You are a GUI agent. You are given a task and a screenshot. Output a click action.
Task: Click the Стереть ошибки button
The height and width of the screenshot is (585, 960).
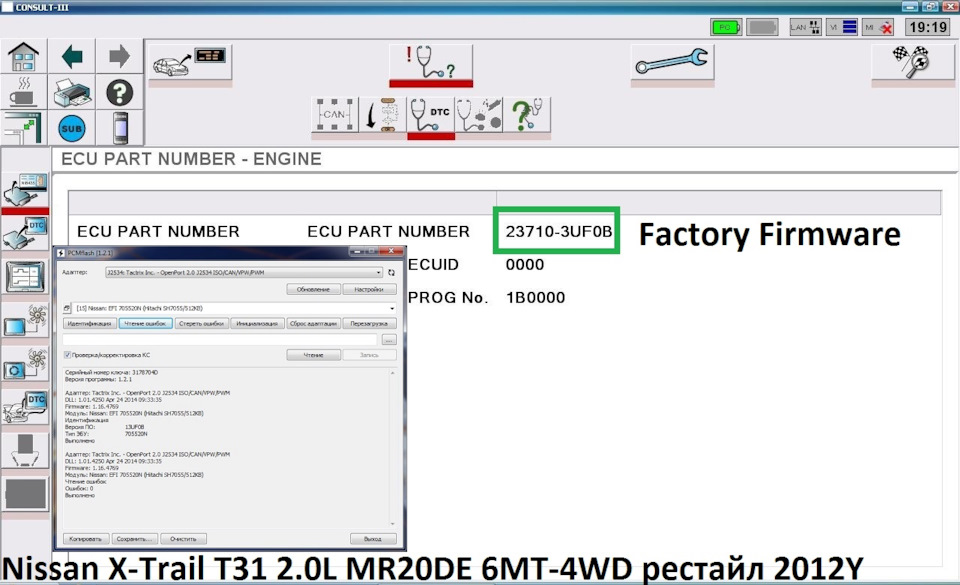click(201, 323)
